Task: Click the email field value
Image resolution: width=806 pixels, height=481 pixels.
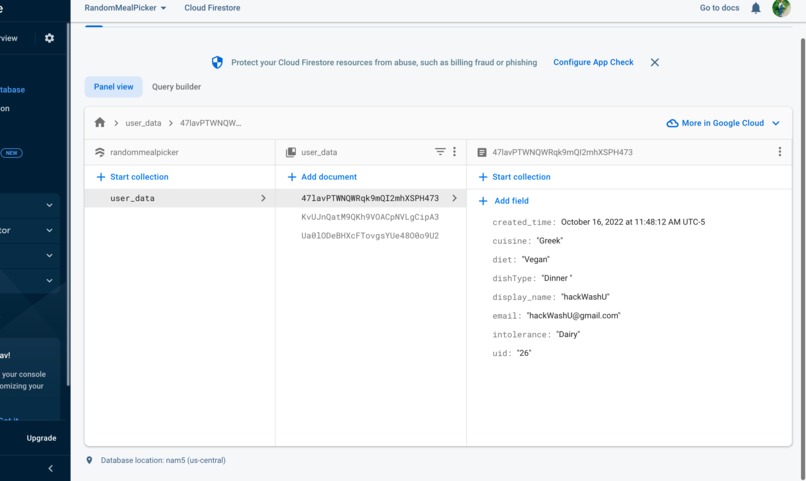Action: 574,316
